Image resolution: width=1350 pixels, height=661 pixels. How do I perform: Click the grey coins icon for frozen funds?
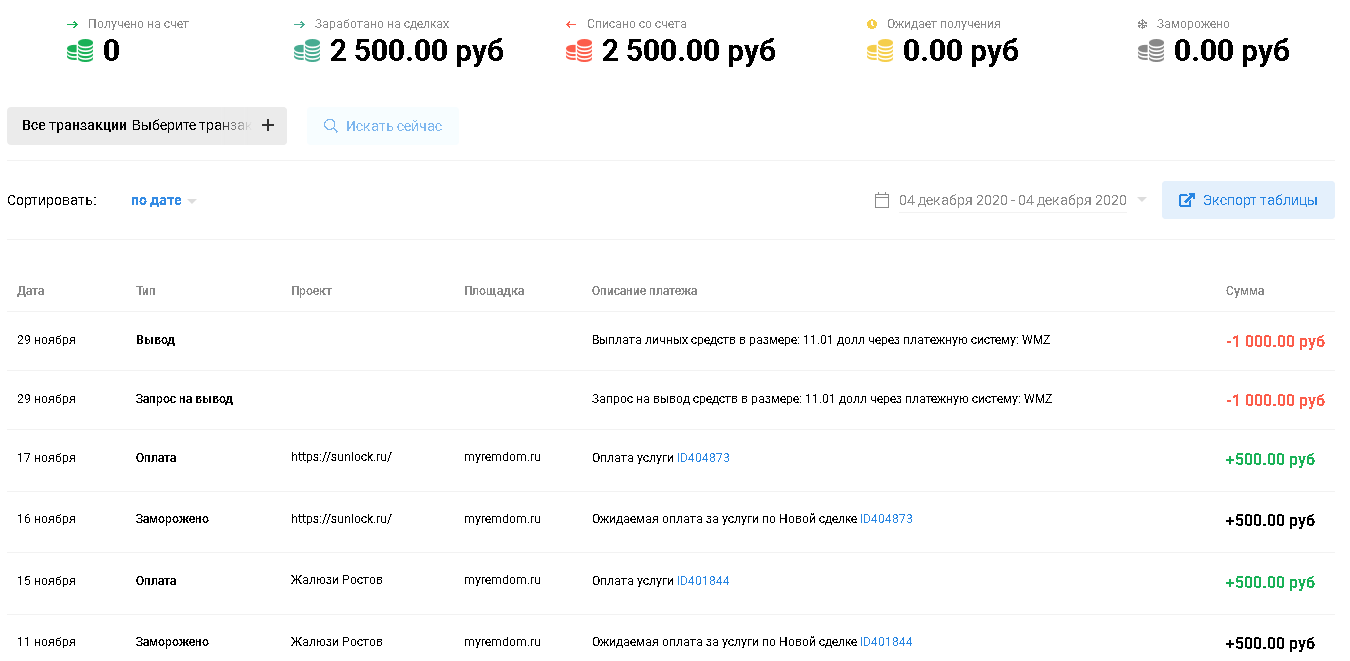pyautogui.click(x=1151, y=51)
